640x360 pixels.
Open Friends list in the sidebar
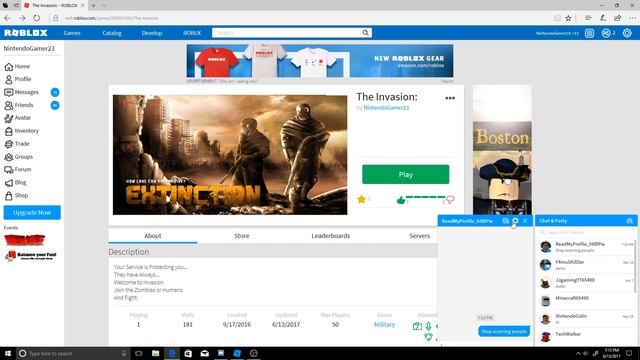19,105
